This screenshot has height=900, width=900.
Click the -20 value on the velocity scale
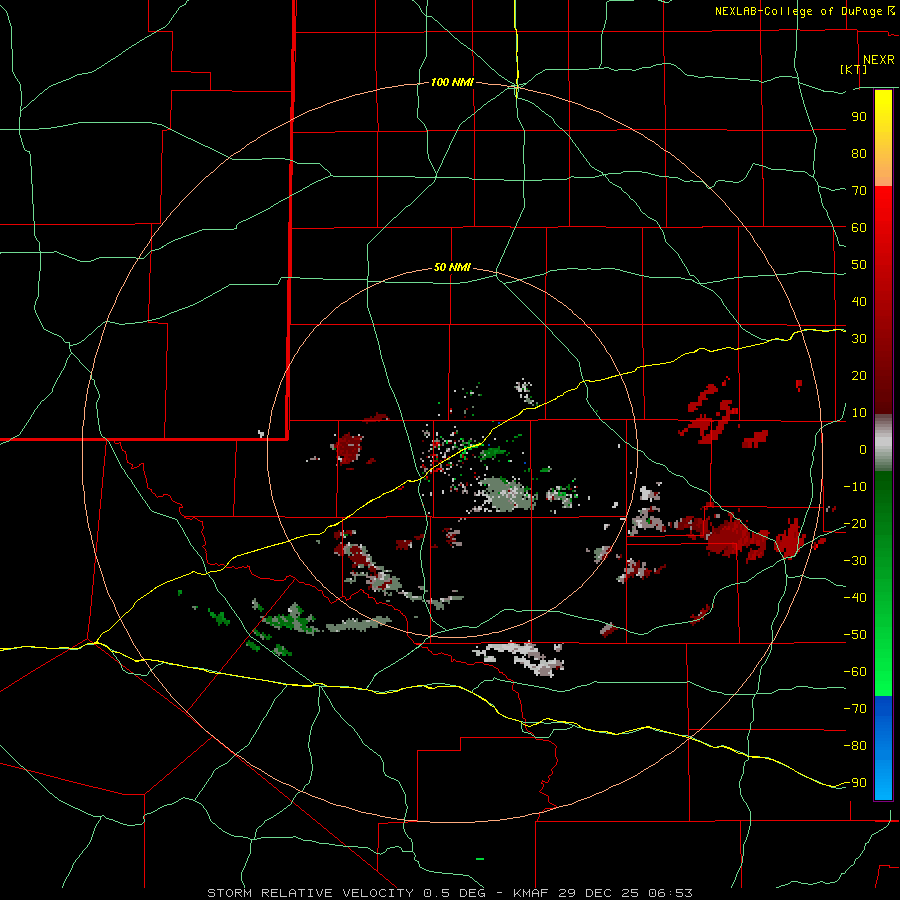click(x=855, y=523)
